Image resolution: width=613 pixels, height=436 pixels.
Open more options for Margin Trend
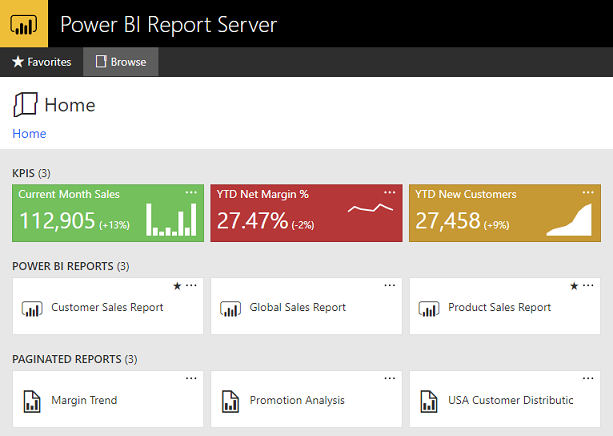[191, 379]
